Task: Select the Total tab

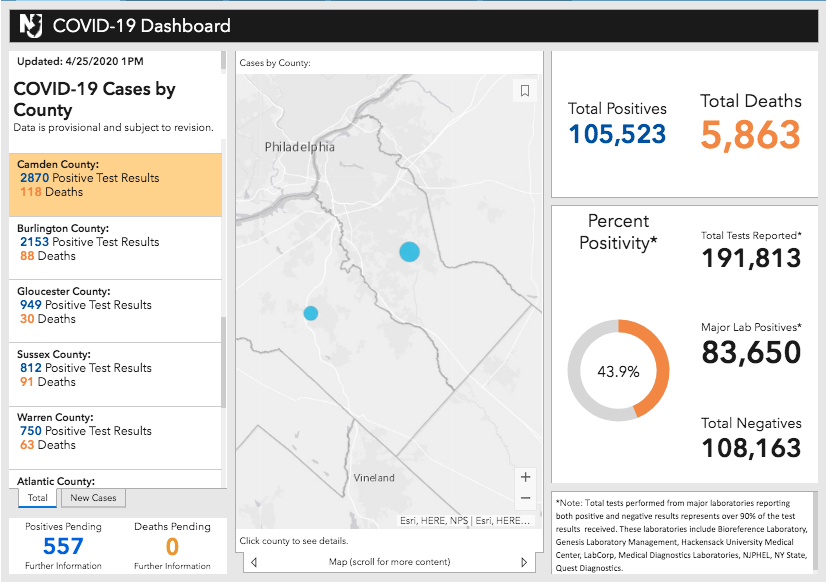Action: click(38, 498)
